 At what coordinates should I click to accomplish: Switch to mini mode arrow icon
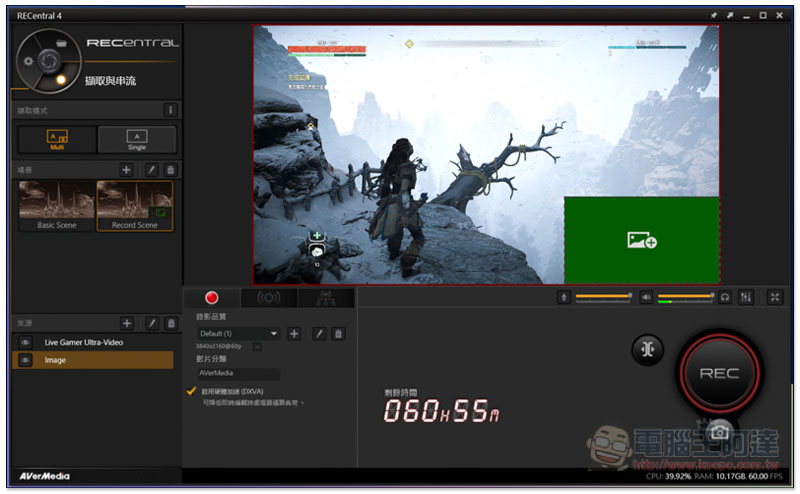(x=730, y=15)
